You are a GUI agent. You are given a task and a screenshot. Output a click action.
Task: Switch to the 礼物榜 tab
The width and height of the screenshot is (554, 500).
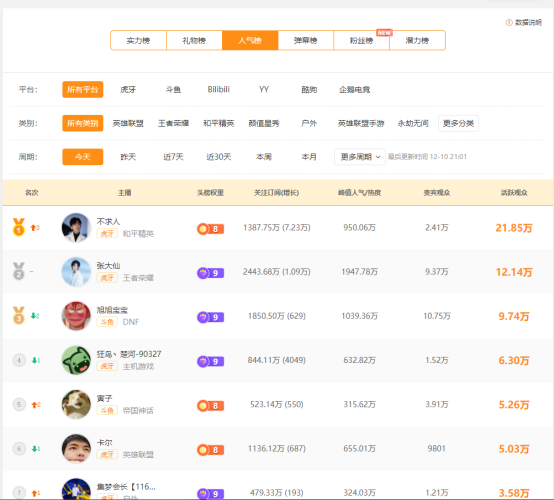pos(194,41)
